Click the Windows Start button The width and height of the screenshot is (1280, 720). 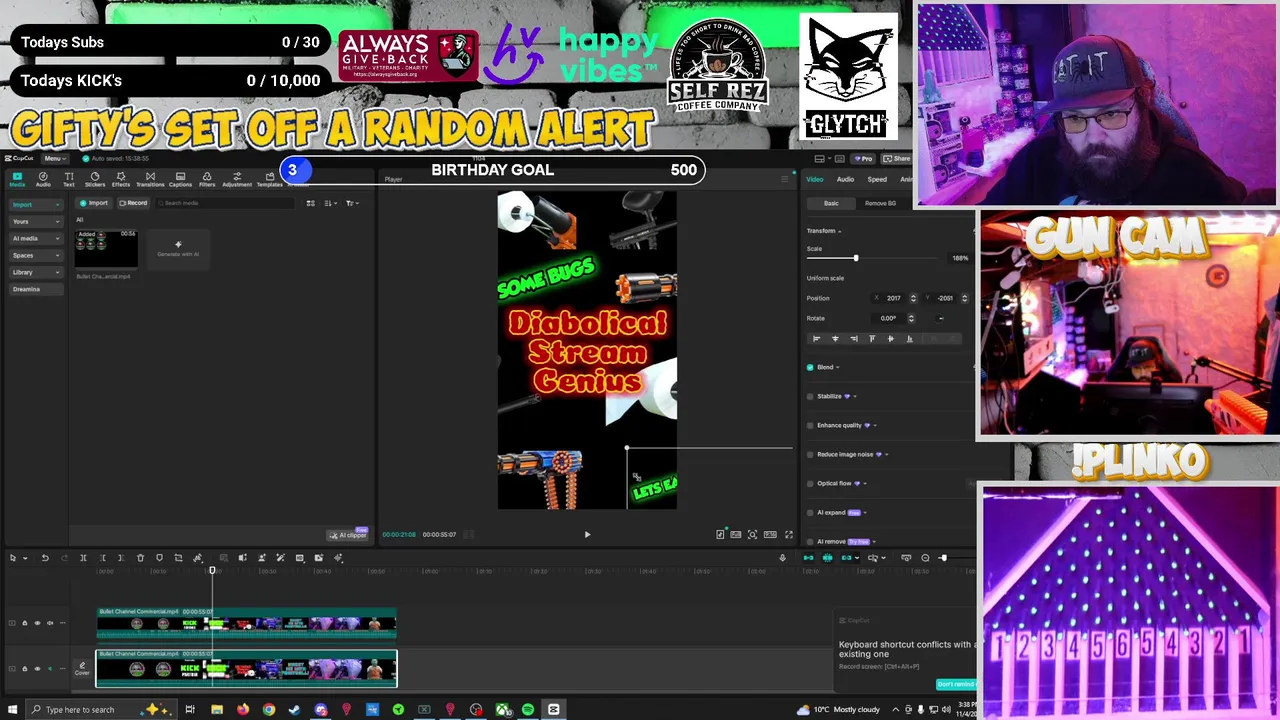pyautogui.click(x=12, y=710)
